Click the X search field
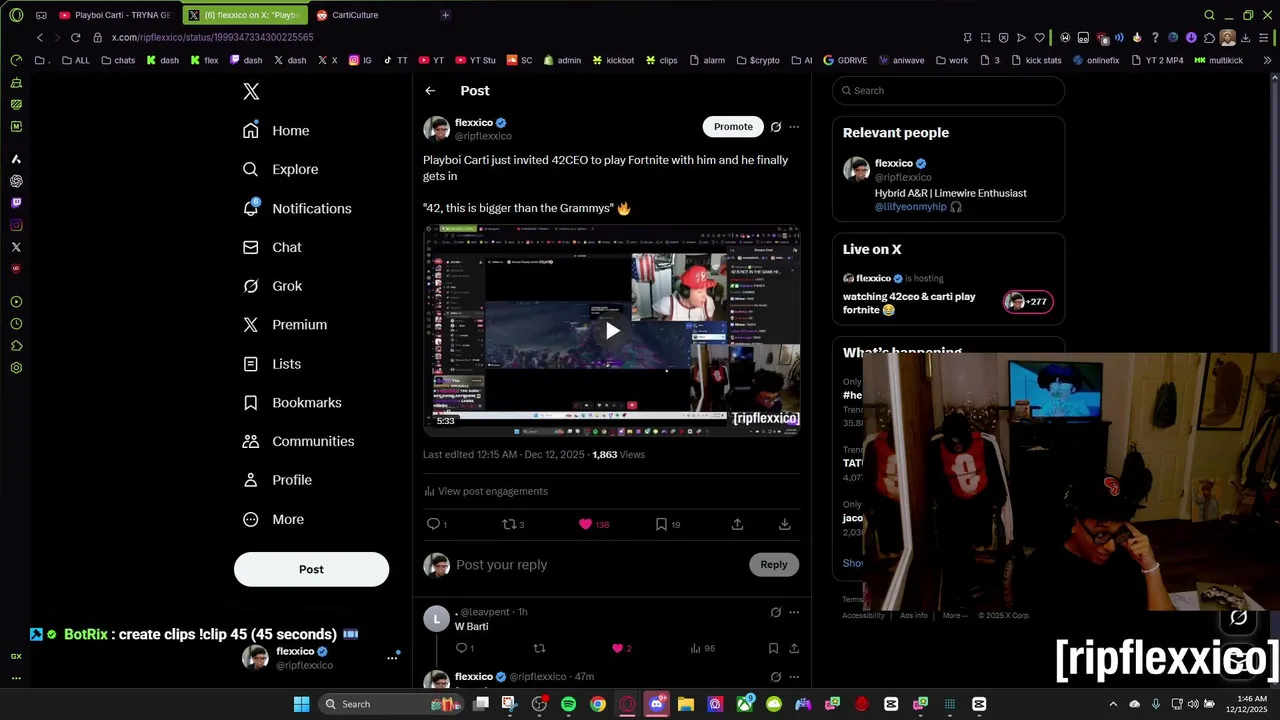The width and height of the screenshot is (1280, 720). tap(948, 91)
